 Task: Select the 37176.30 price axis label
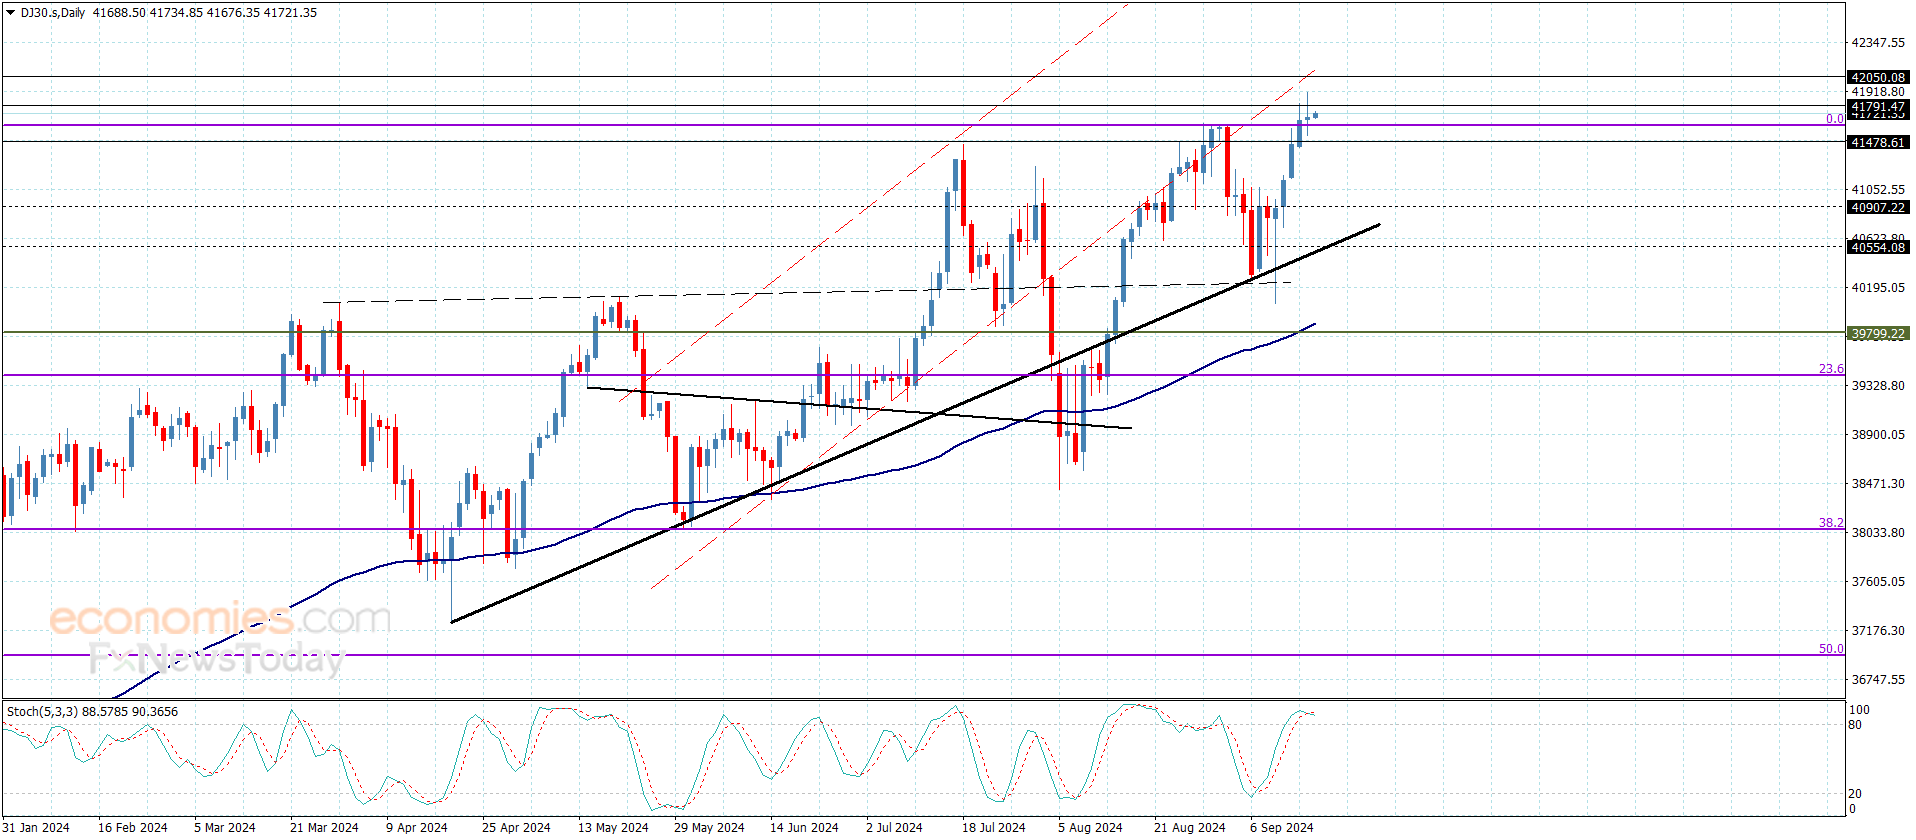pos(1878,631)
